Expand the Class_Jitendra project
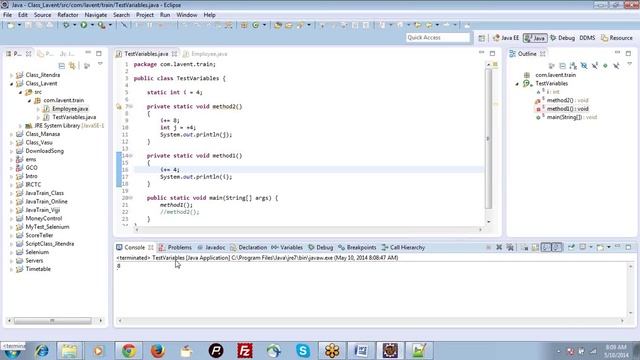Viewport: 640px width, 360px height. (x=11, y=75)
